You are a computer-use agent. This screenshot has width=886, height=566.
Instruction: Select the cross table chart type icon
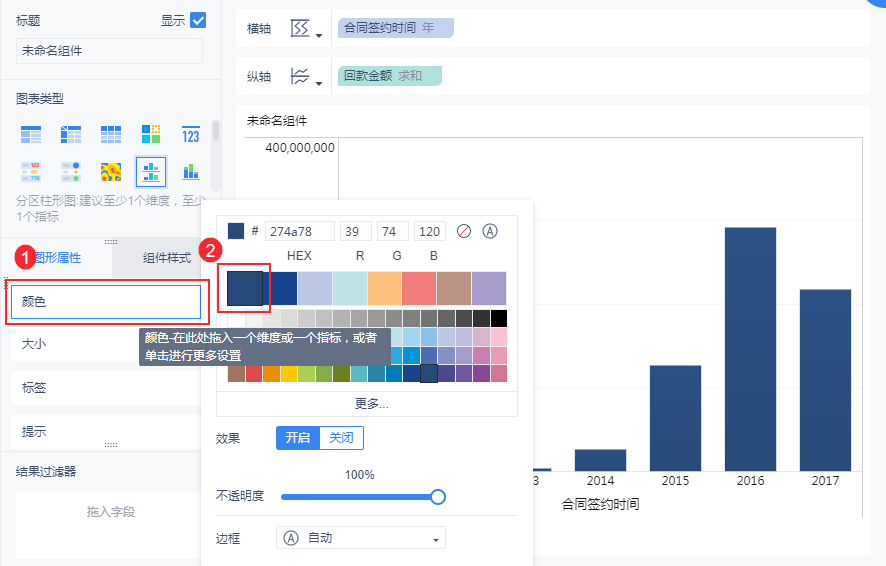pyautogui.click(x=71, y=134)
